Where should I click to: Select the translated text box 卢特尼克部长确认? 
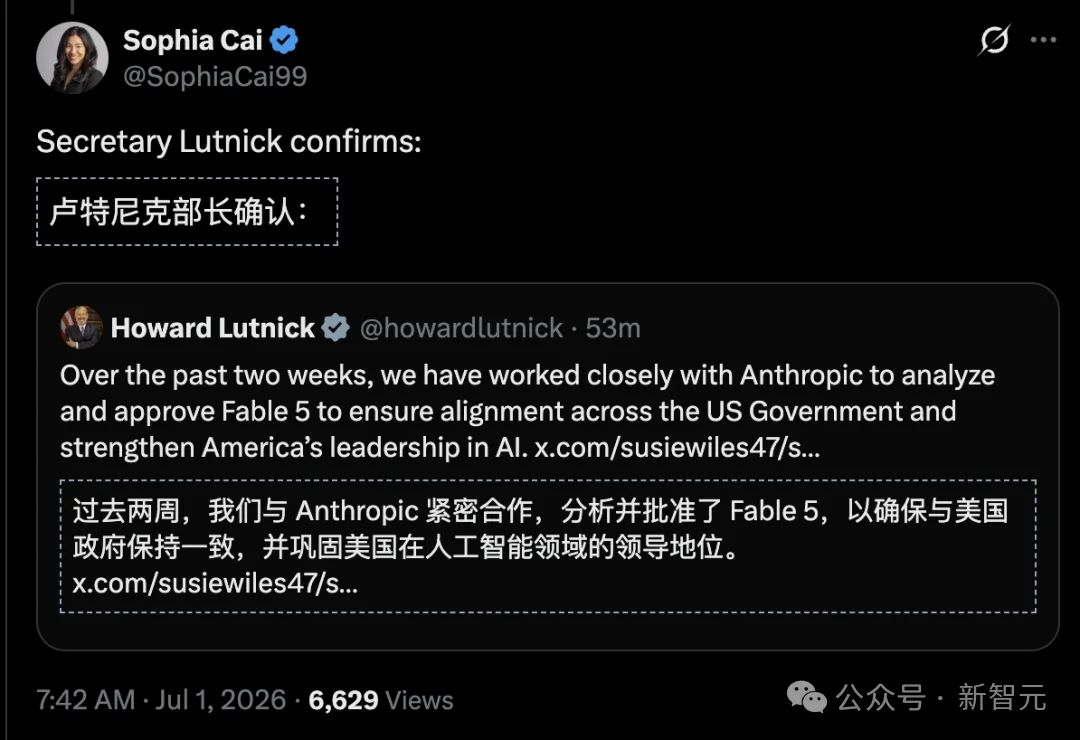187,212
